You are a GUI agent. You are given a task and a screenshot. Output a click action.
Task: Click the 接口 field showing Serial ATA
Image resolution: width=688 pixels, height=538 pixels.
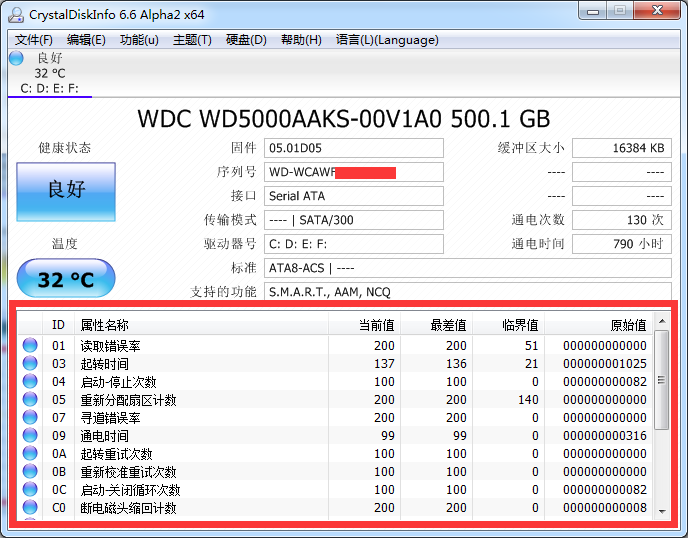[354, 196]
